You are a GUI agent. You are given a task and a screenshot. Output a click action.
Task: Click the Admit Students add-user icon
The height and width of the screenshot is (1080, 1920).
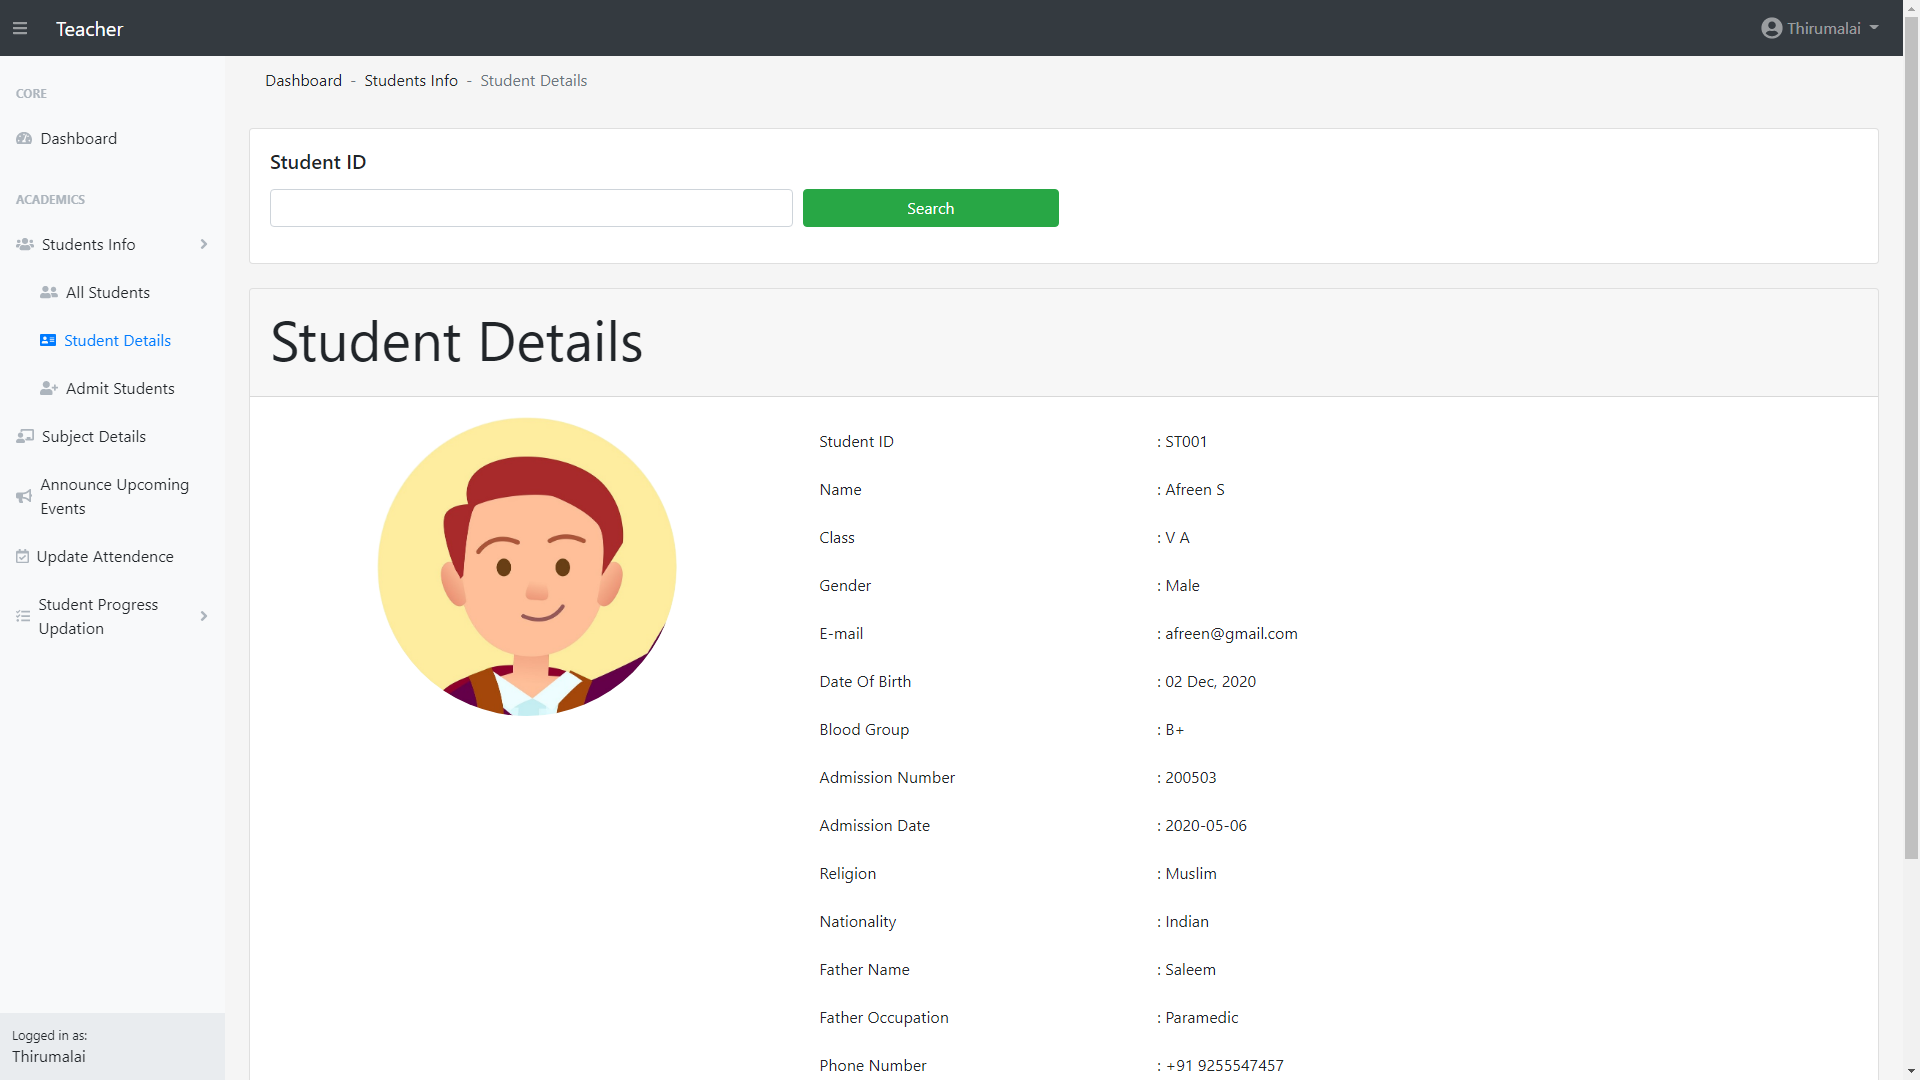(x=48, y=389)
